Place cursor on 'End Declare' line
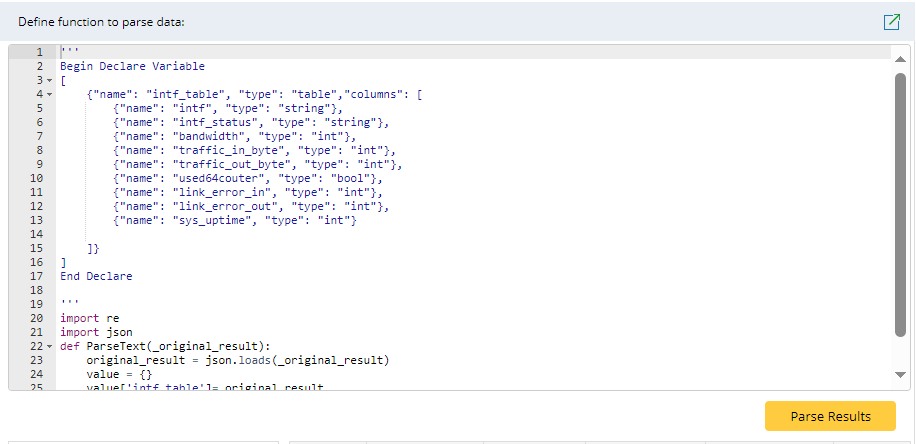 coord(96,276)
